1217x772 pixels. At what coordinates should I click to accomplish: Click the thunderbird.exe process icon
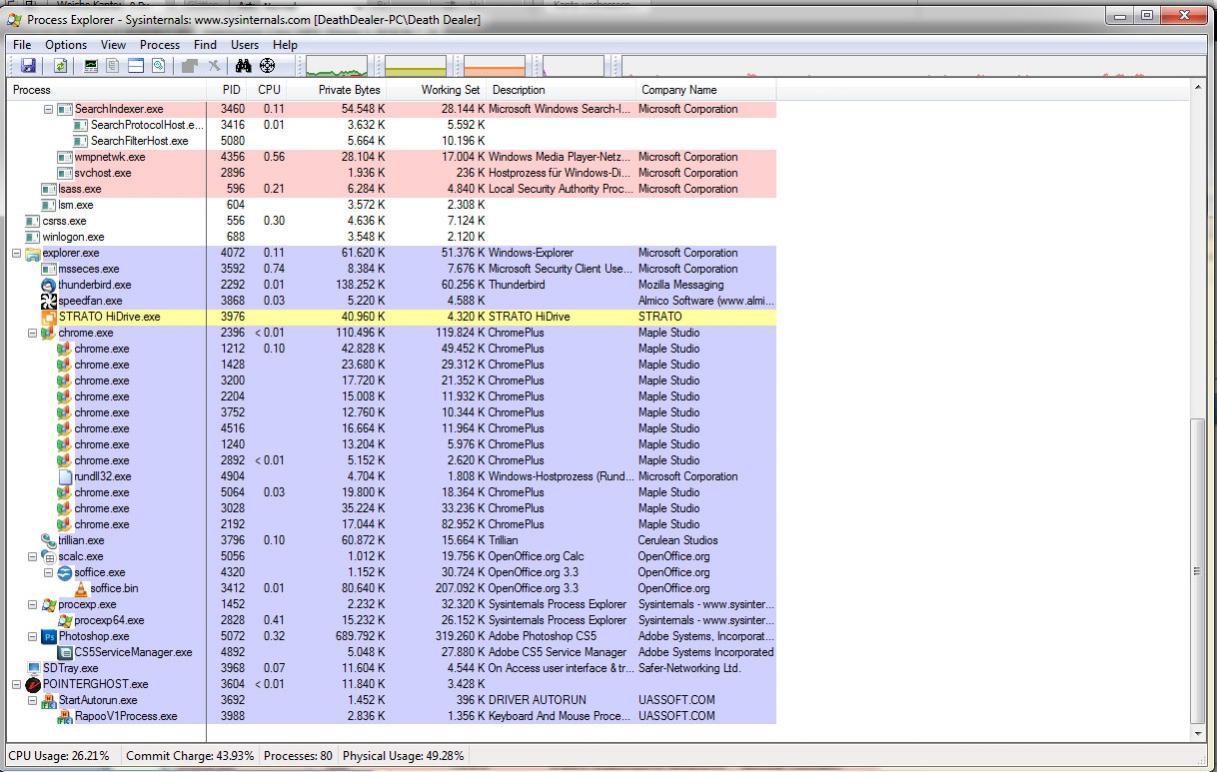pos(49,285)
